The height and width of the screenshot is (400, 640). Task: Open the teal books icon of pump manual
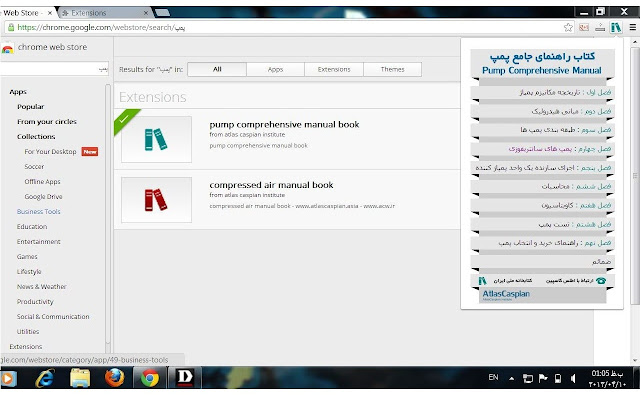(156, 139)
